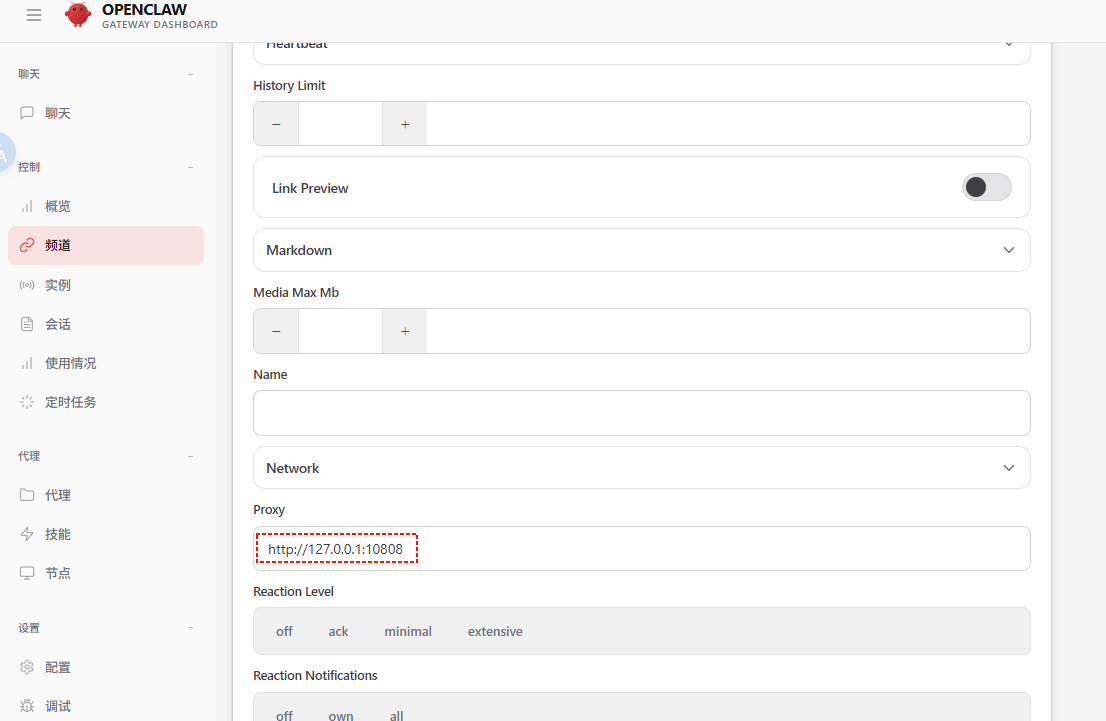Go to 实例 instances page

[58, 285]
